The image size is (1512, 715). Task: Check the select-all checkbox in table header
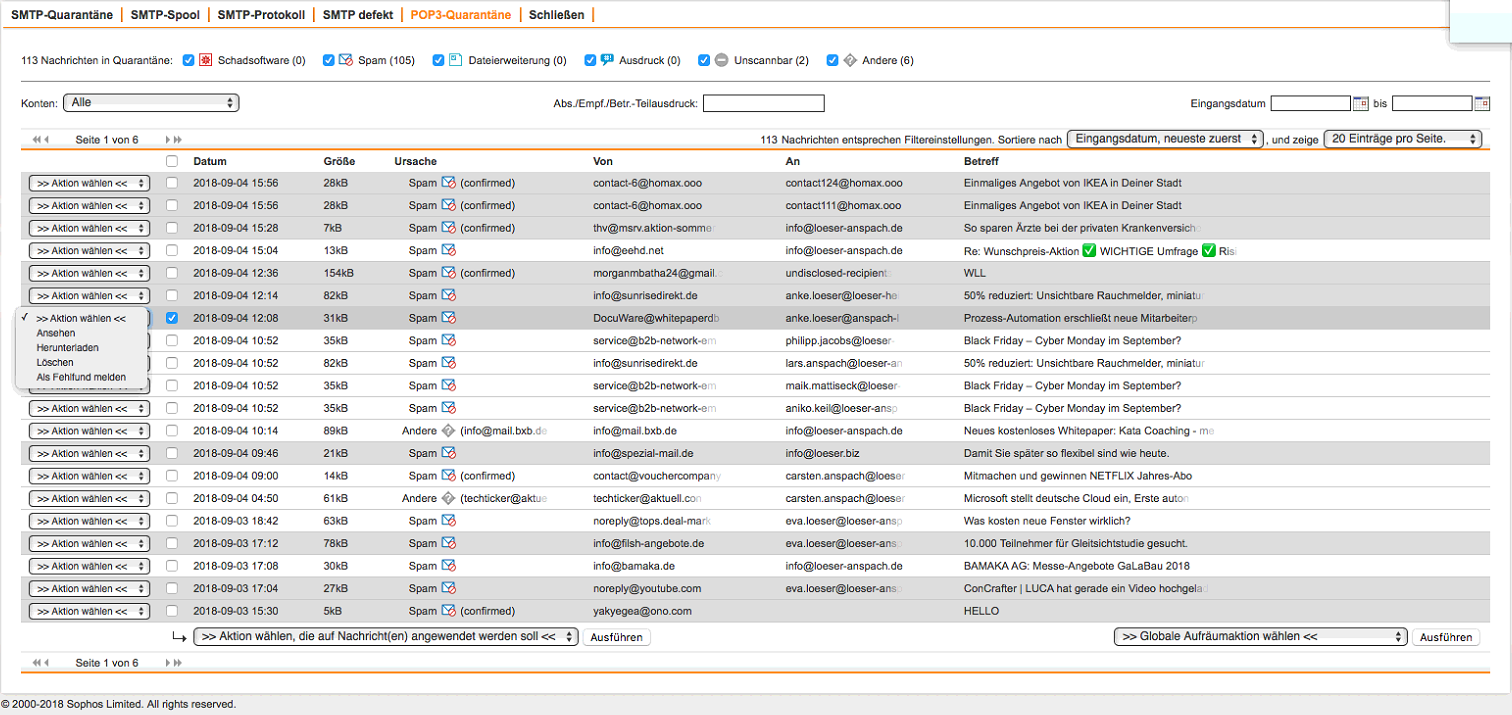[172, 161]
